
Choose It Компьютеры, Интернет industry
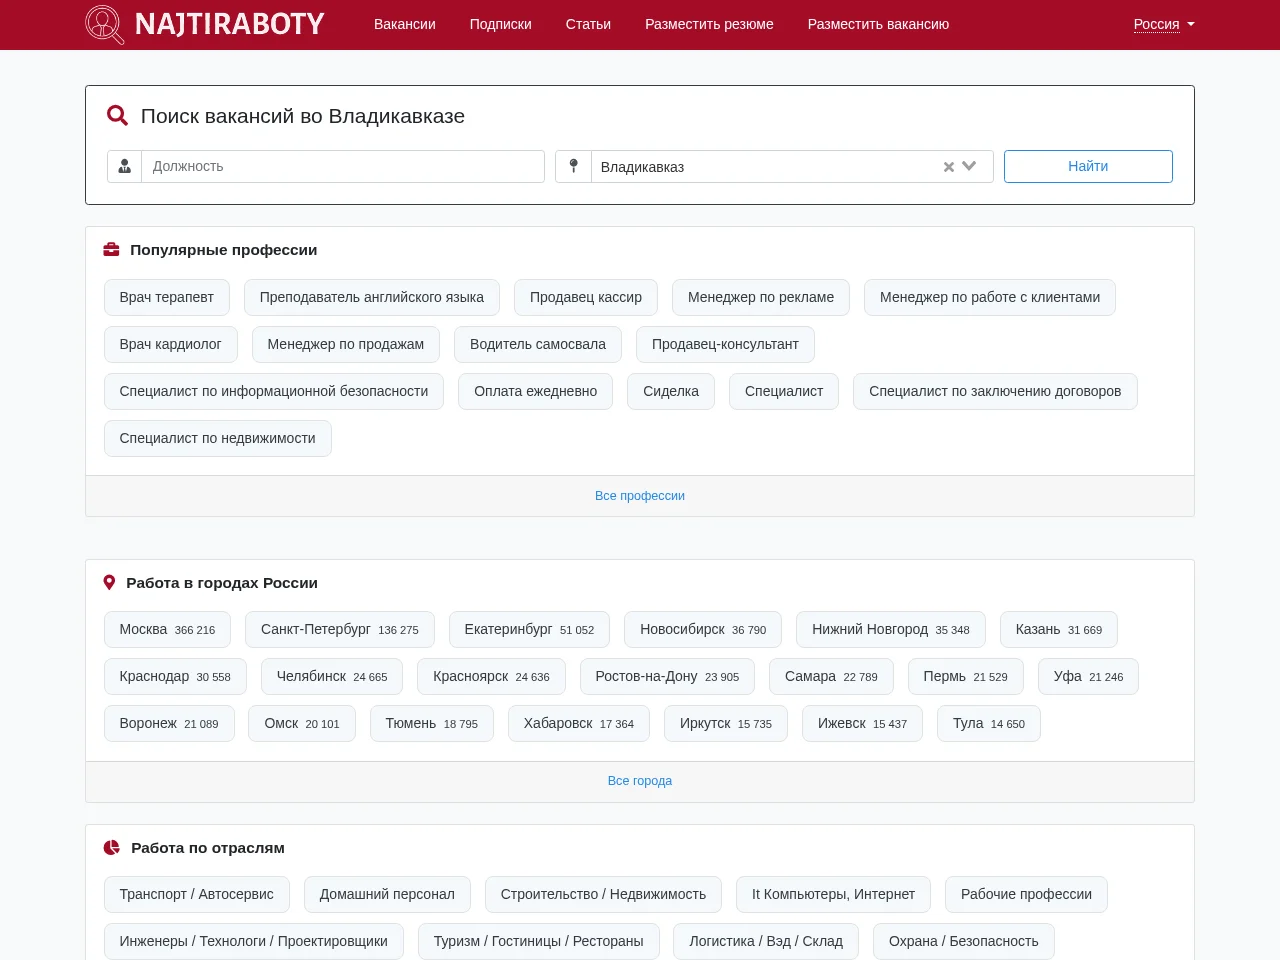coord(833,894)
